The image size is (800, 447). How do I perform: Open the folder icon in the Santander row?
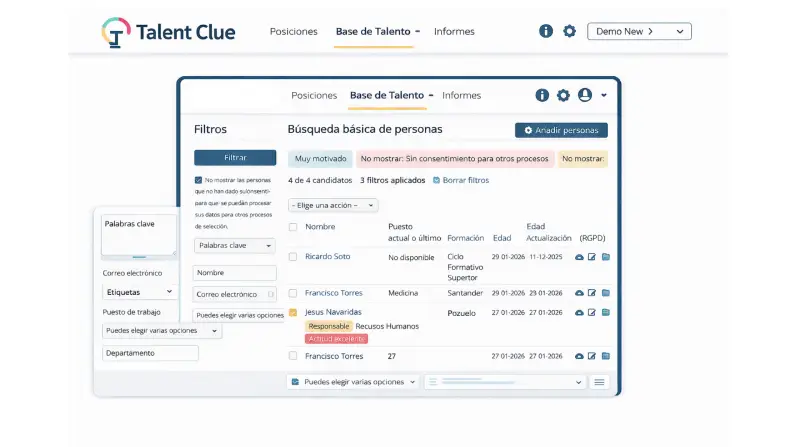click(606, 293)
